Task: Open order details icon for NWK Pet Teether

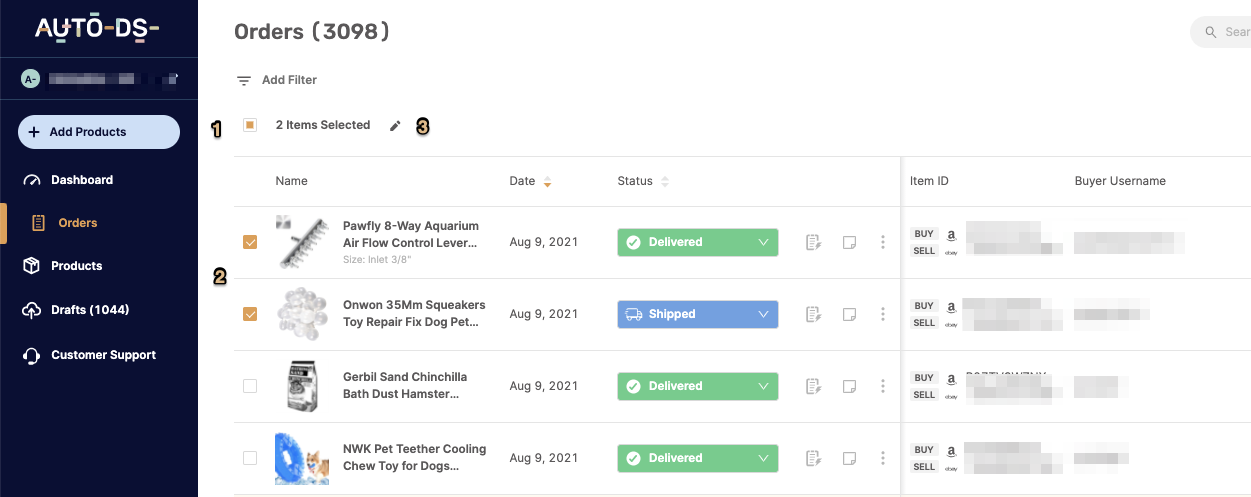Action: [814, 458]
